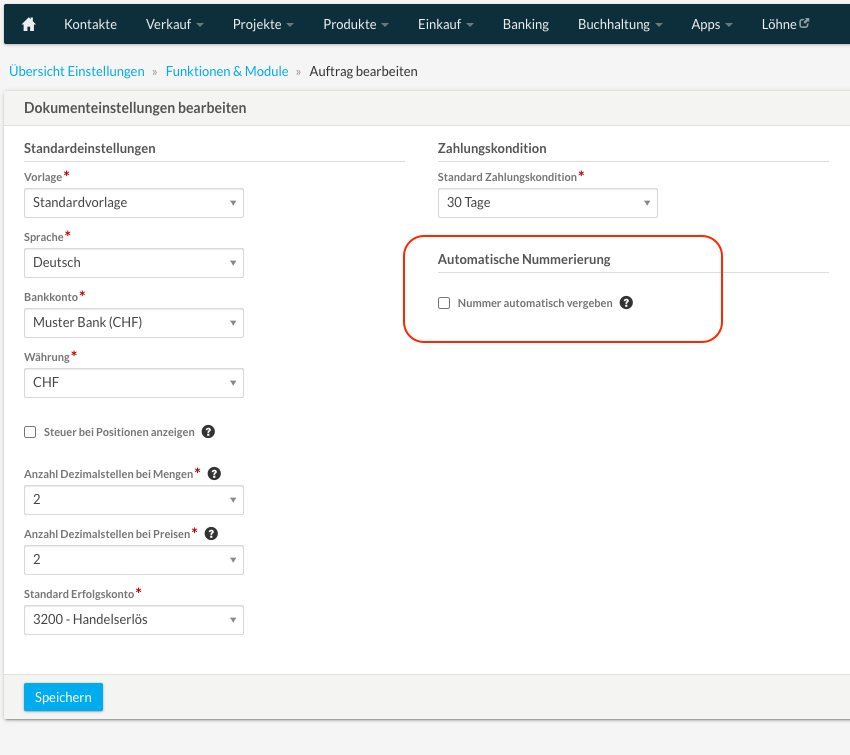Open the Bankkonto dropdown
Viewport: 850px width, 755px height.
coord(133,322)
